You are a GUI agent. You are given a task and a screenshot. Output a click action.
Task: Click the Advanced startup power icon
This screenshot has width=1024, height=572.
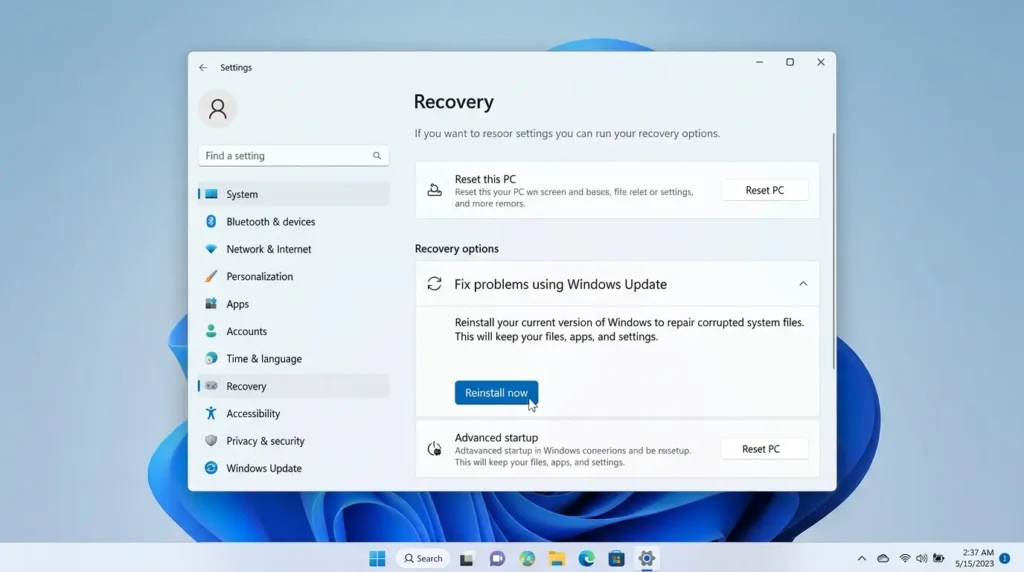tap(434, 449)
